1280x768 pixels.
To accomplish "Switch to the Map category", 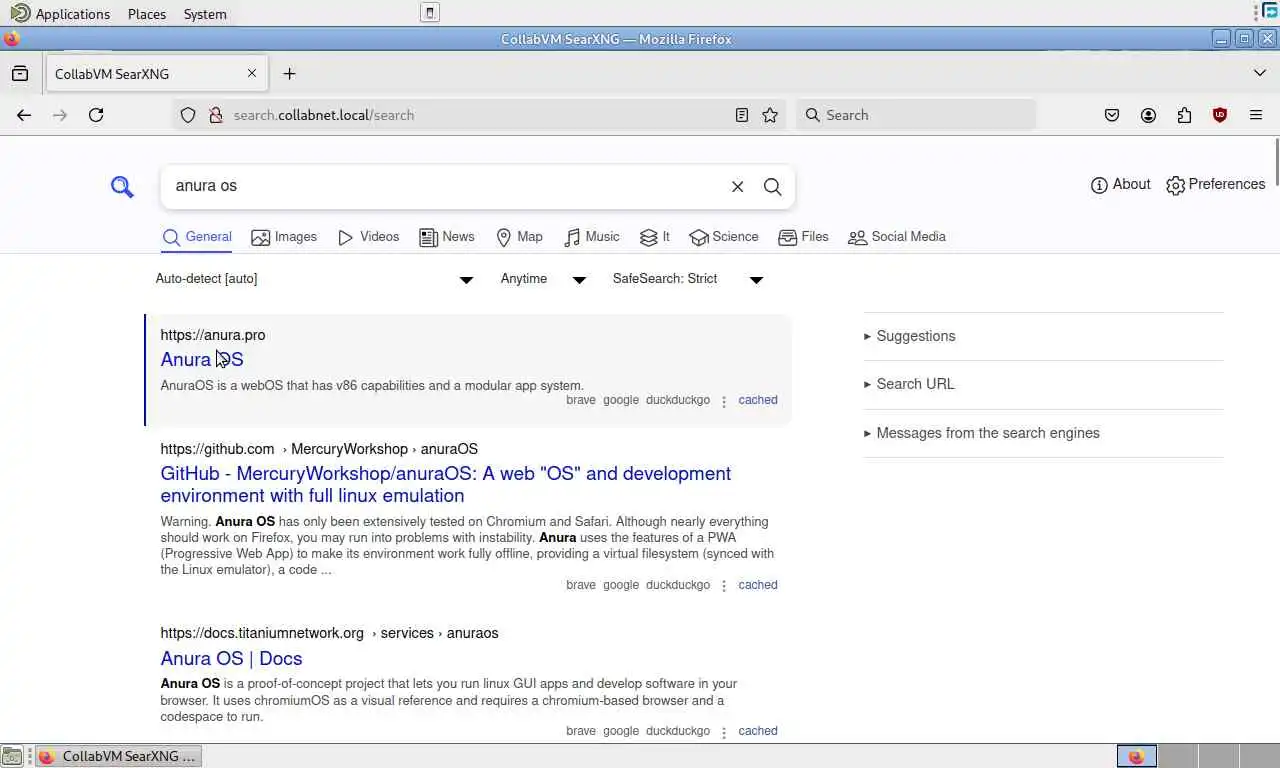I will pyautogui.click(x=519, y=237).
